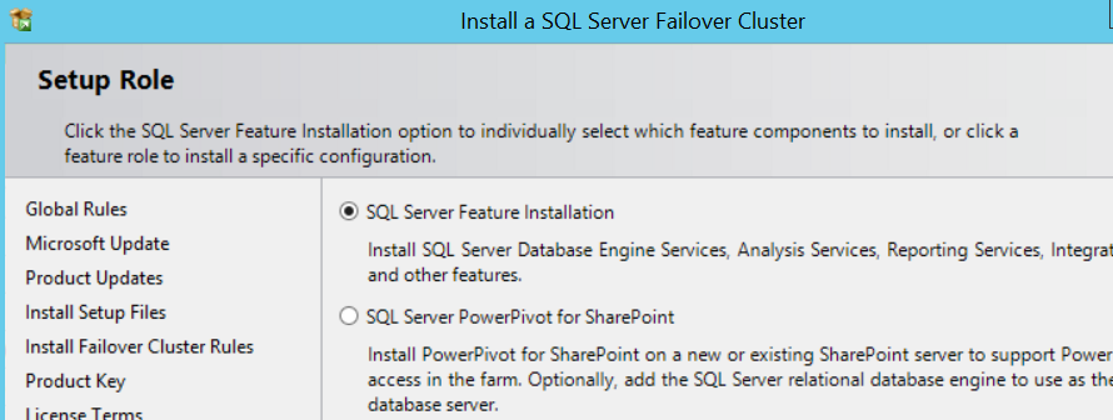Click the SQL Server setup box icon in title bar
The width and height of the screenshot is (1113, 420).
click(x=21, y=20)
